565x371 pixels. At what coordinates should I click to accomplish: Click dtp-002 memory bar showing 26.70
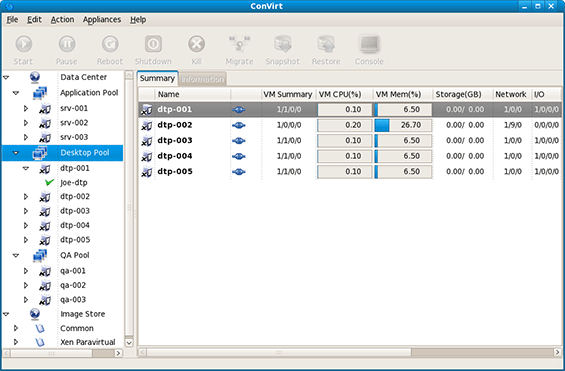(403, 125)
